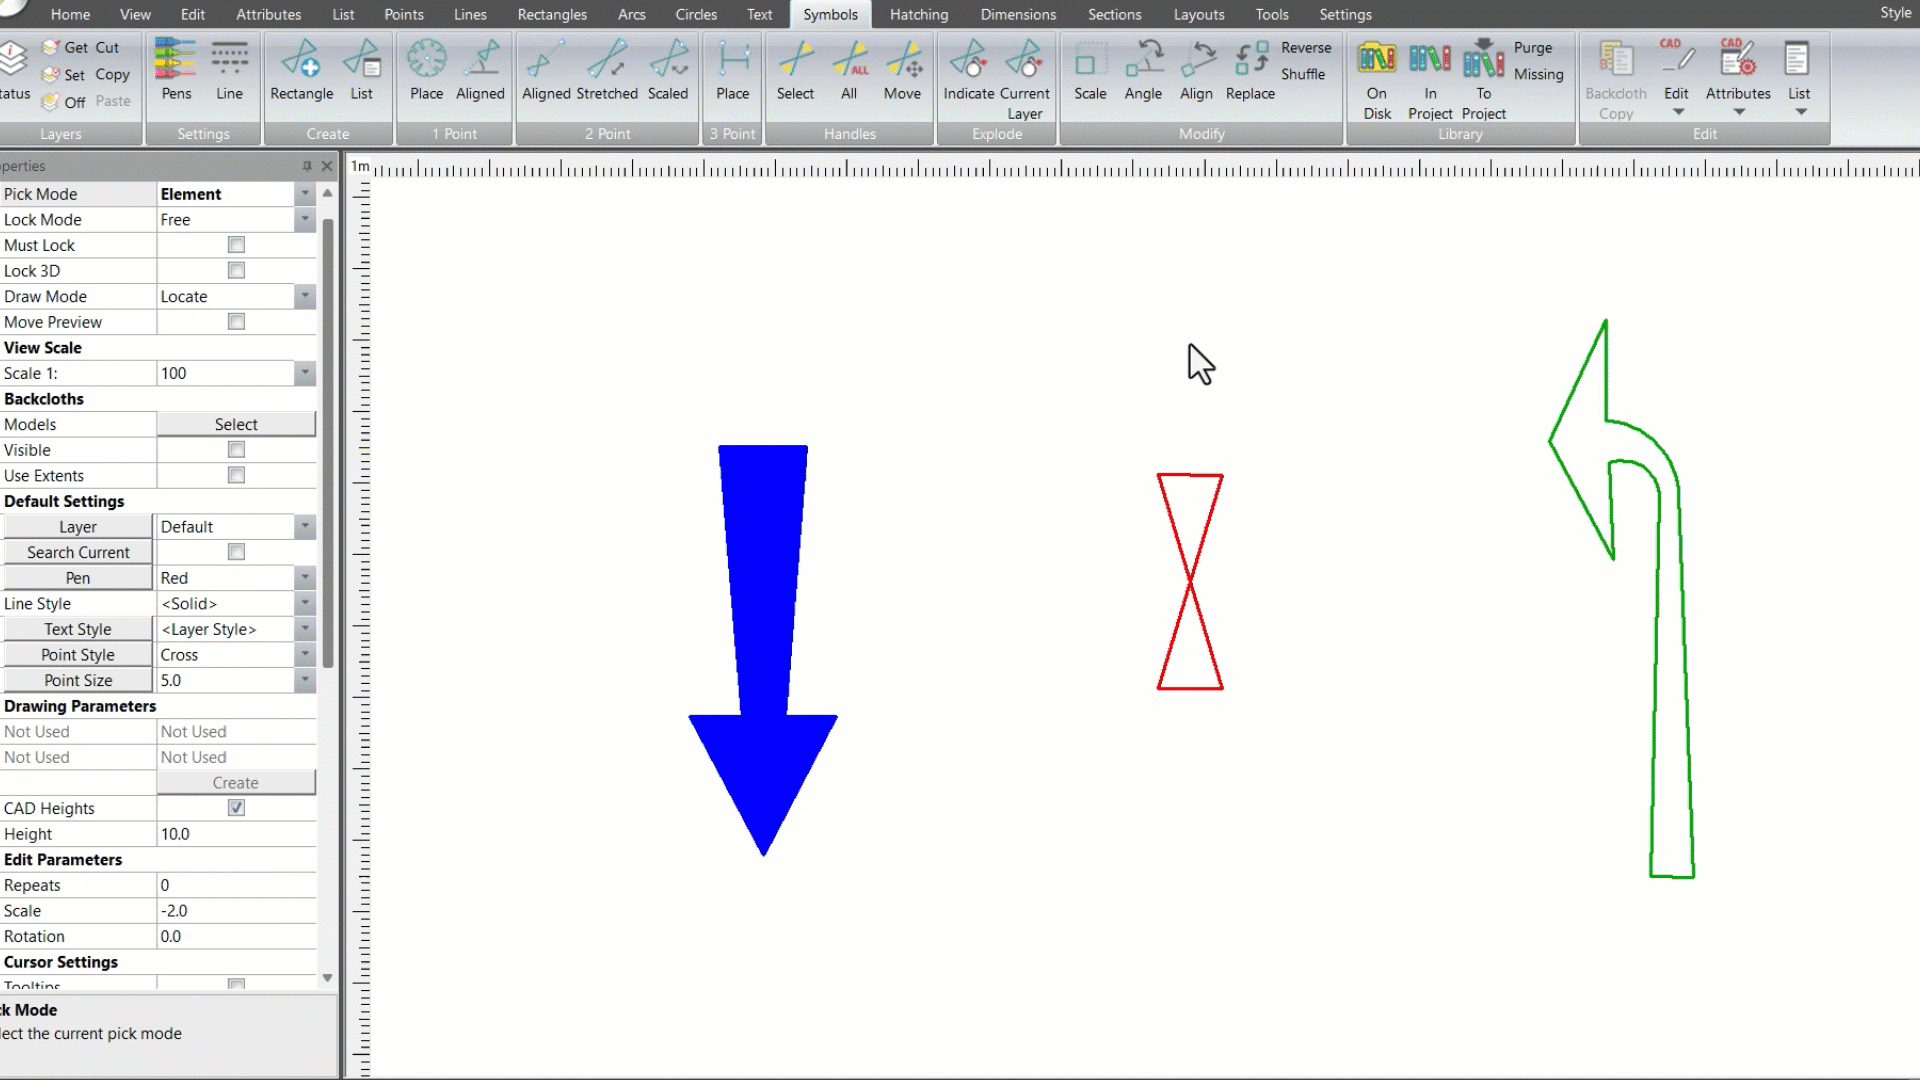This screenshot has width=1920, height=1080.
Task: Uncheck the CAD Heights checkbox
Action: (236, 807)
